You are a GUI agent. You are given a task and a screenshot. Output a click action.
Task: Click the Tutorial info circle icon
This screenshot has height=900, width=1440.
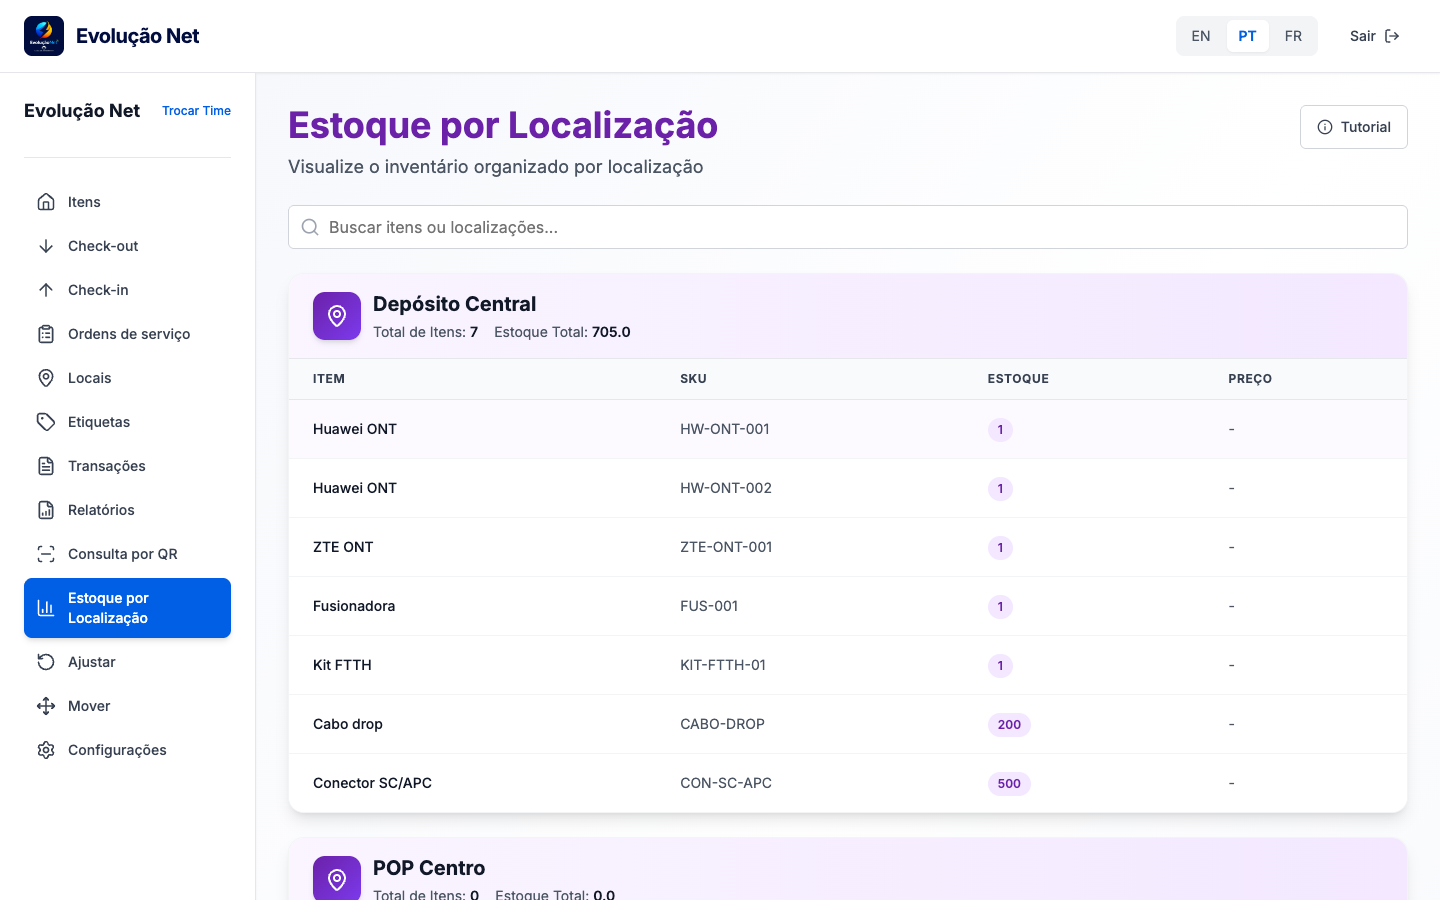click(x=1325, y=127)
